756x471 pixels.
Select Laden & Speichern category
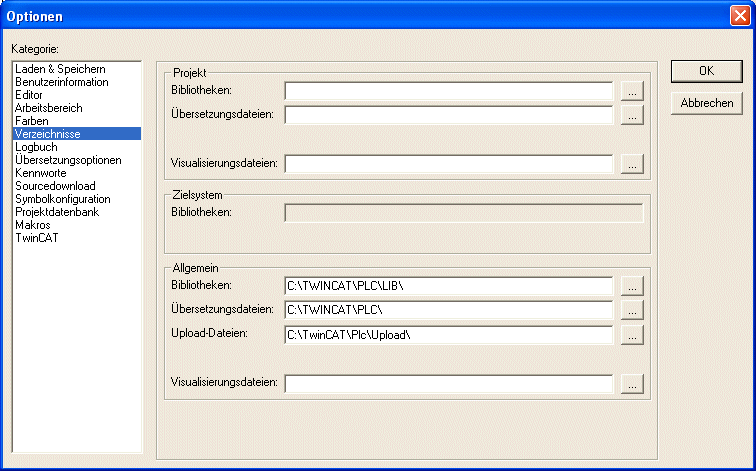click(60, 69)
